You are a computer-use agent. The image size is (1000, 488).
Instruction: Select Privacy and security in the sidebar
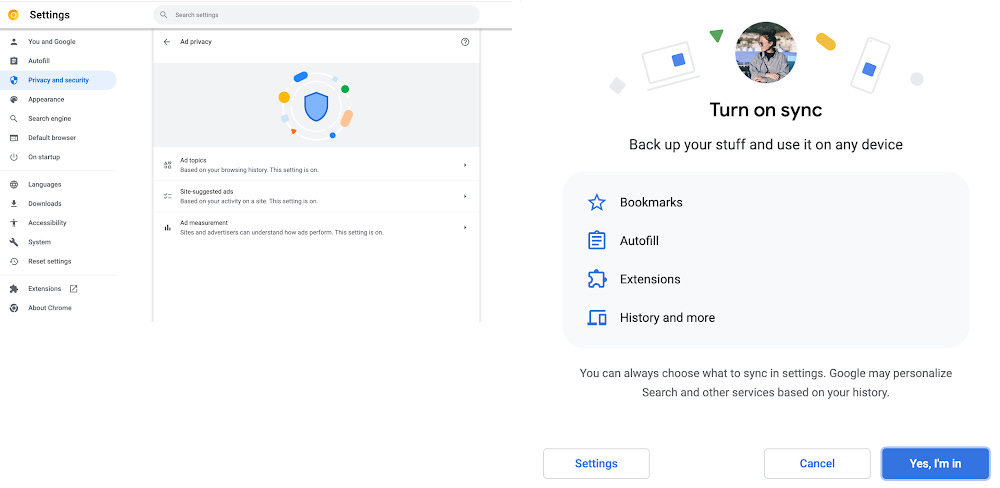[x=58, y=80]
